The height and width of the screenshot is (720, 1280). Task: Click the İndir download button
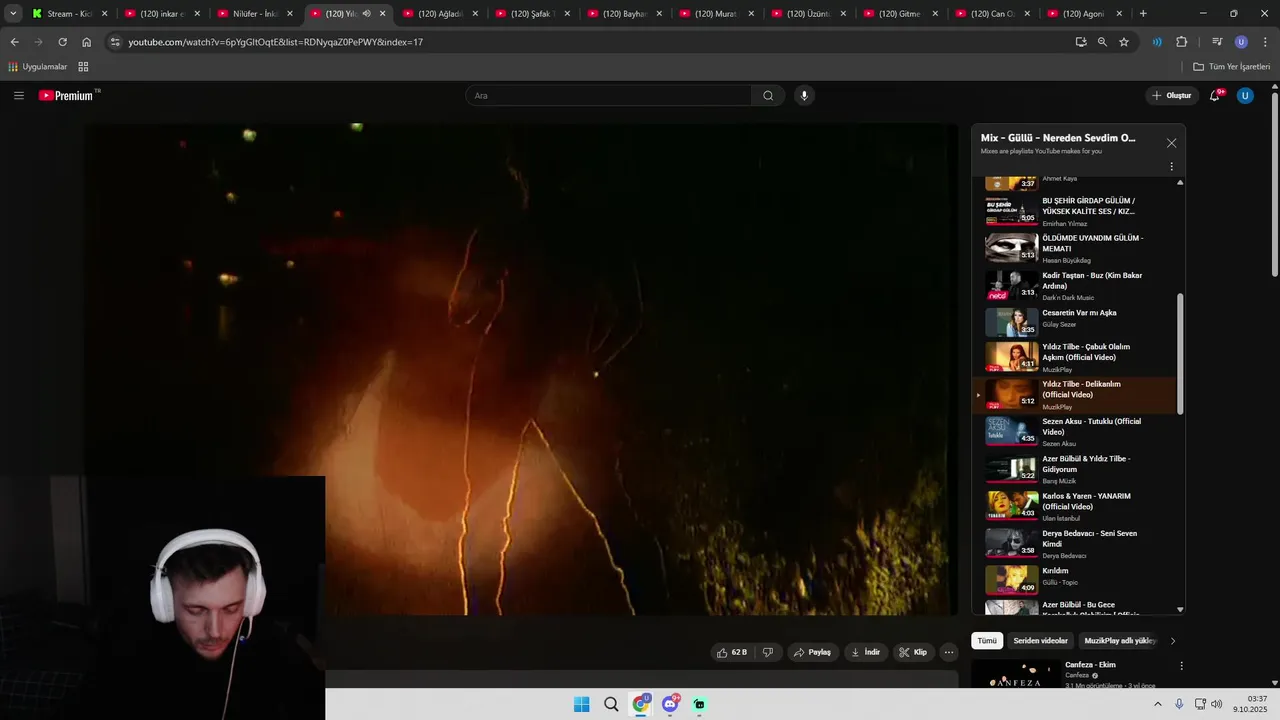click(865, 652)
